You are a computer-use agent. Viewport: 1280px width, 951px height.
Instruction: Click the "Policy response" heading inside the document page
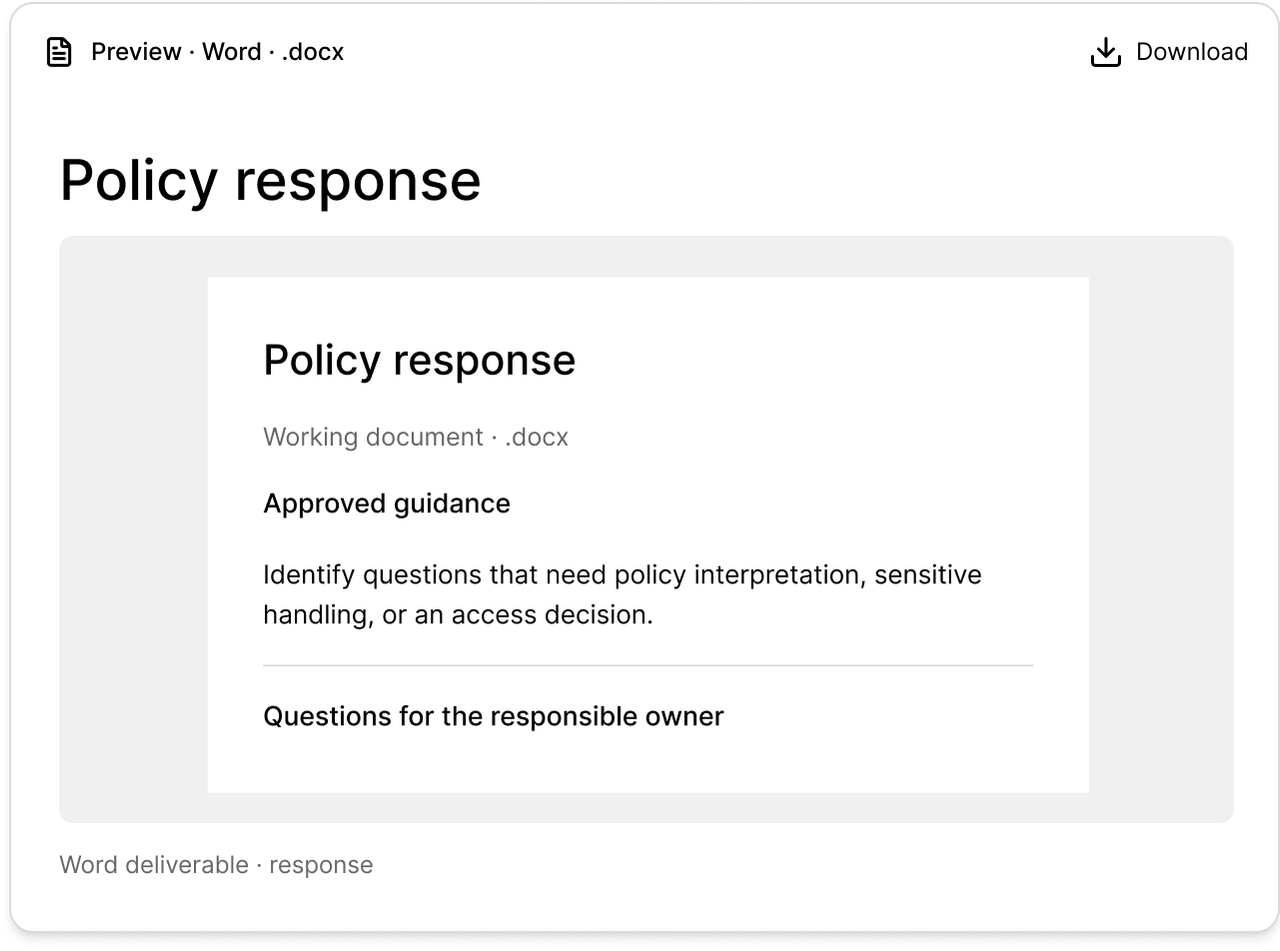(419, 360)
